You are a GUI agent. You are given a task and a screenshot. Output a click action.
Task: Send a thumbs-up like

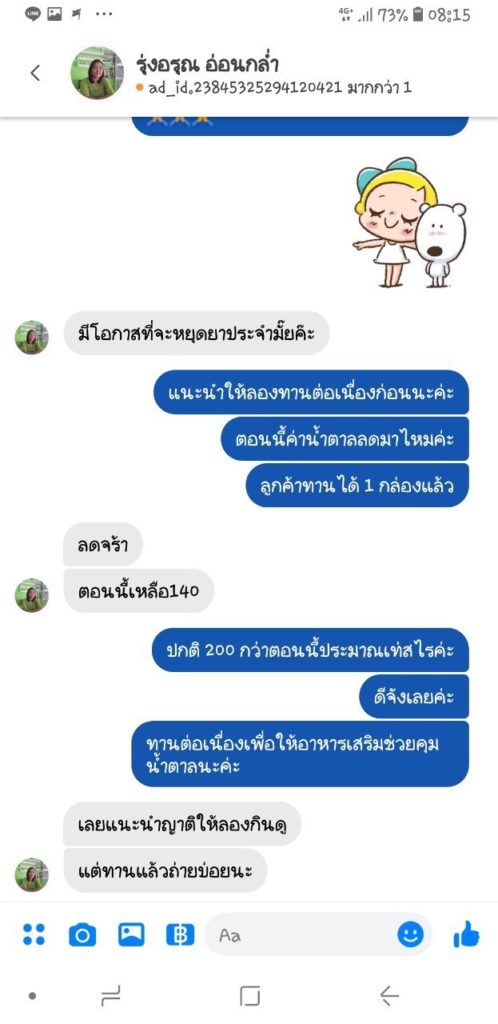tap(466, 934)
